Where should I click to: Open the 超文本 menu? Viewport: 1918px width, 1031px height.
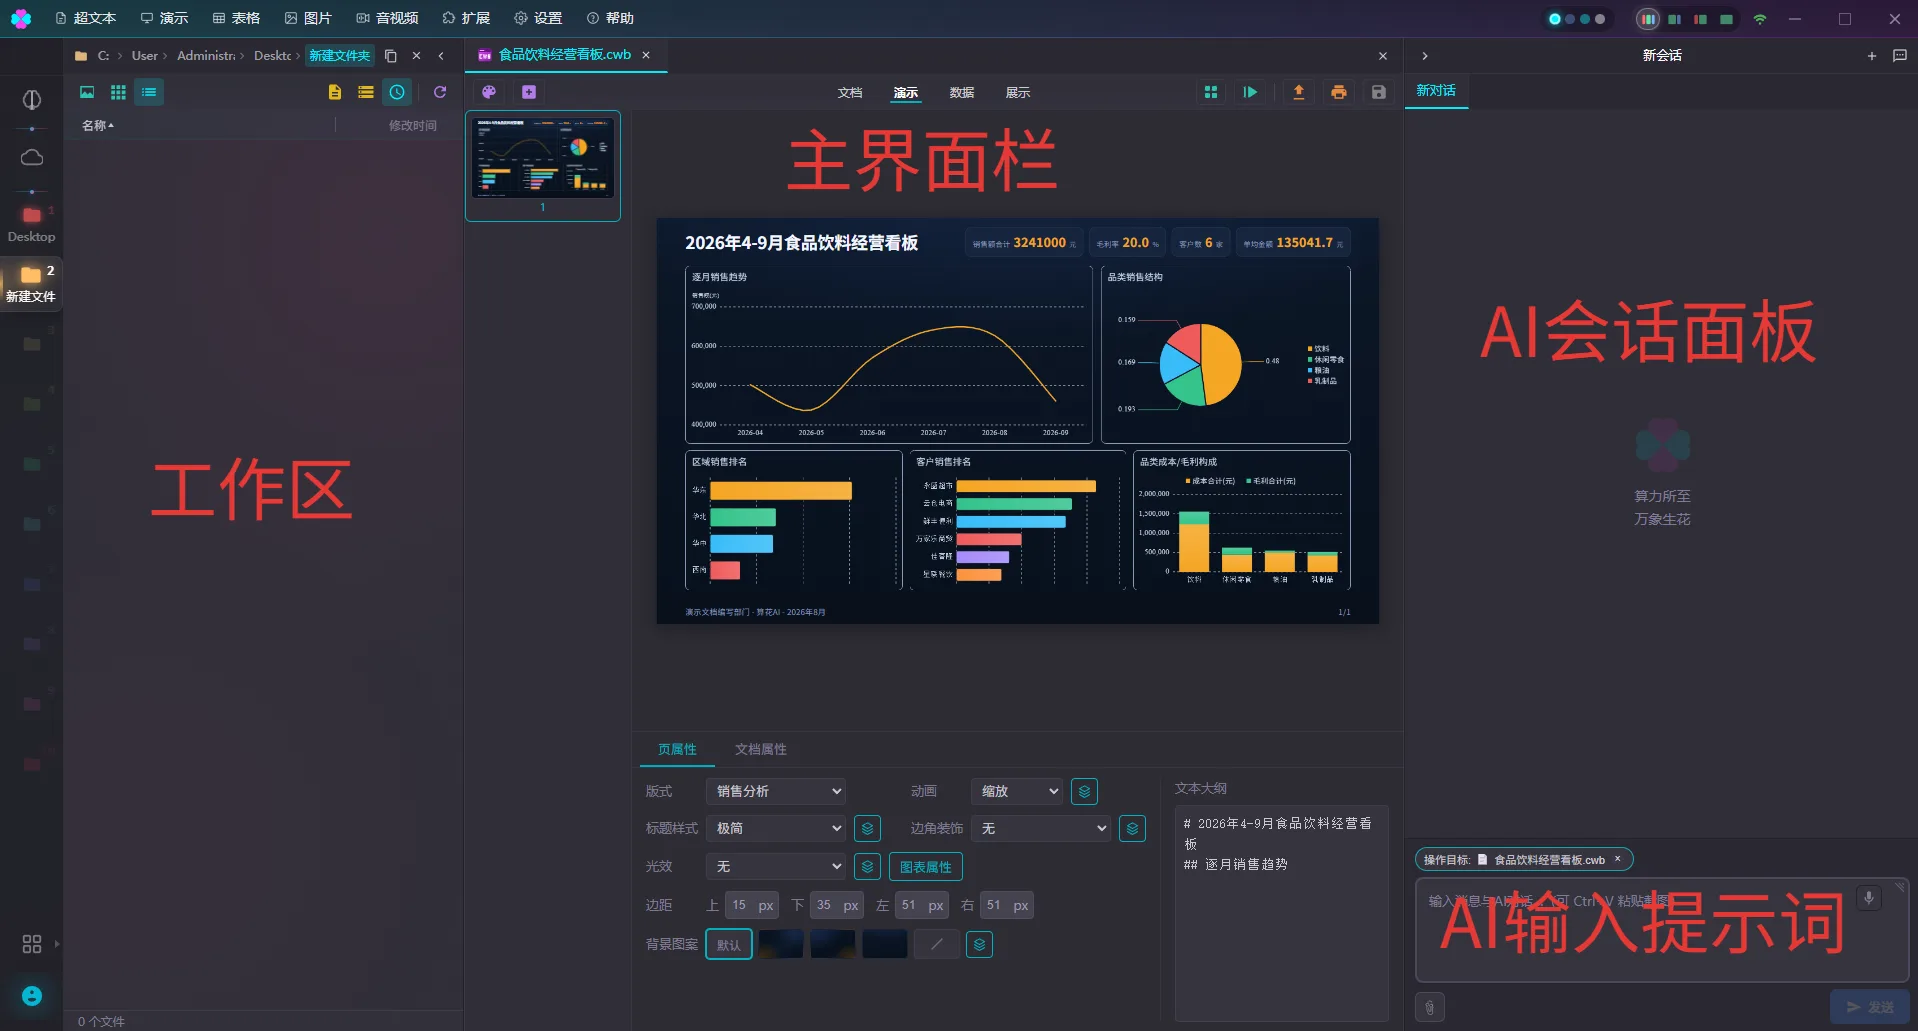pyautogui.click(x=86, y=18)
